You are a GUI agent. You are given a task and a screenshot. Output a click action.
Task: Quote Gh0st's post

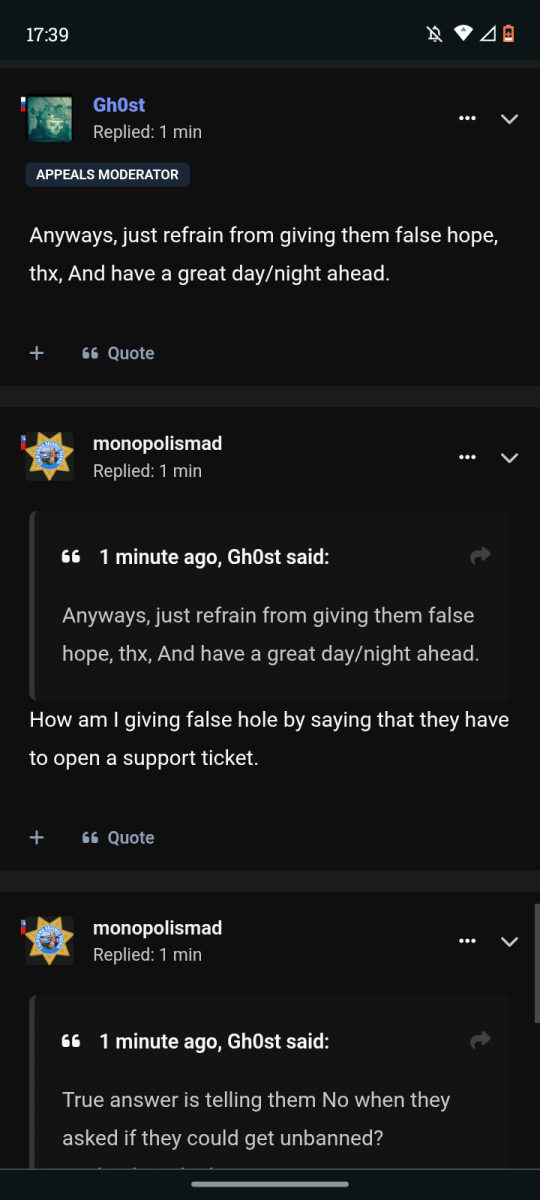tap(118, 353)
